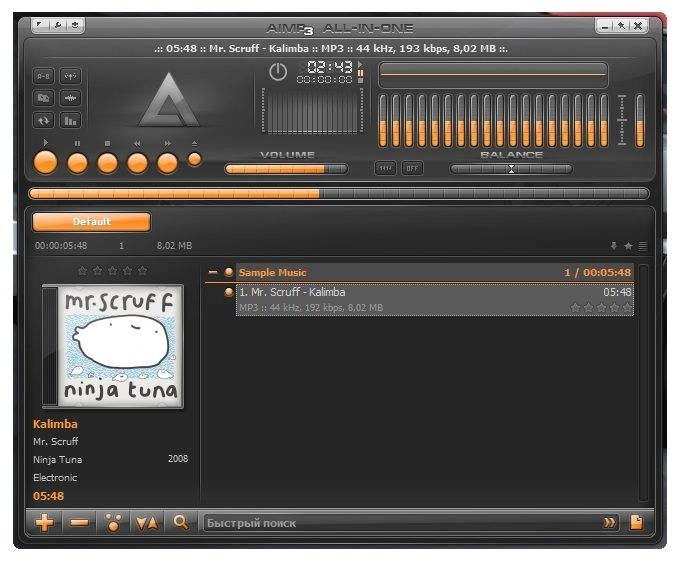Image resolution: width=684 pixels, height=568 pixels.
Task: Click the third title-bar utility icon
Action: 75,25
